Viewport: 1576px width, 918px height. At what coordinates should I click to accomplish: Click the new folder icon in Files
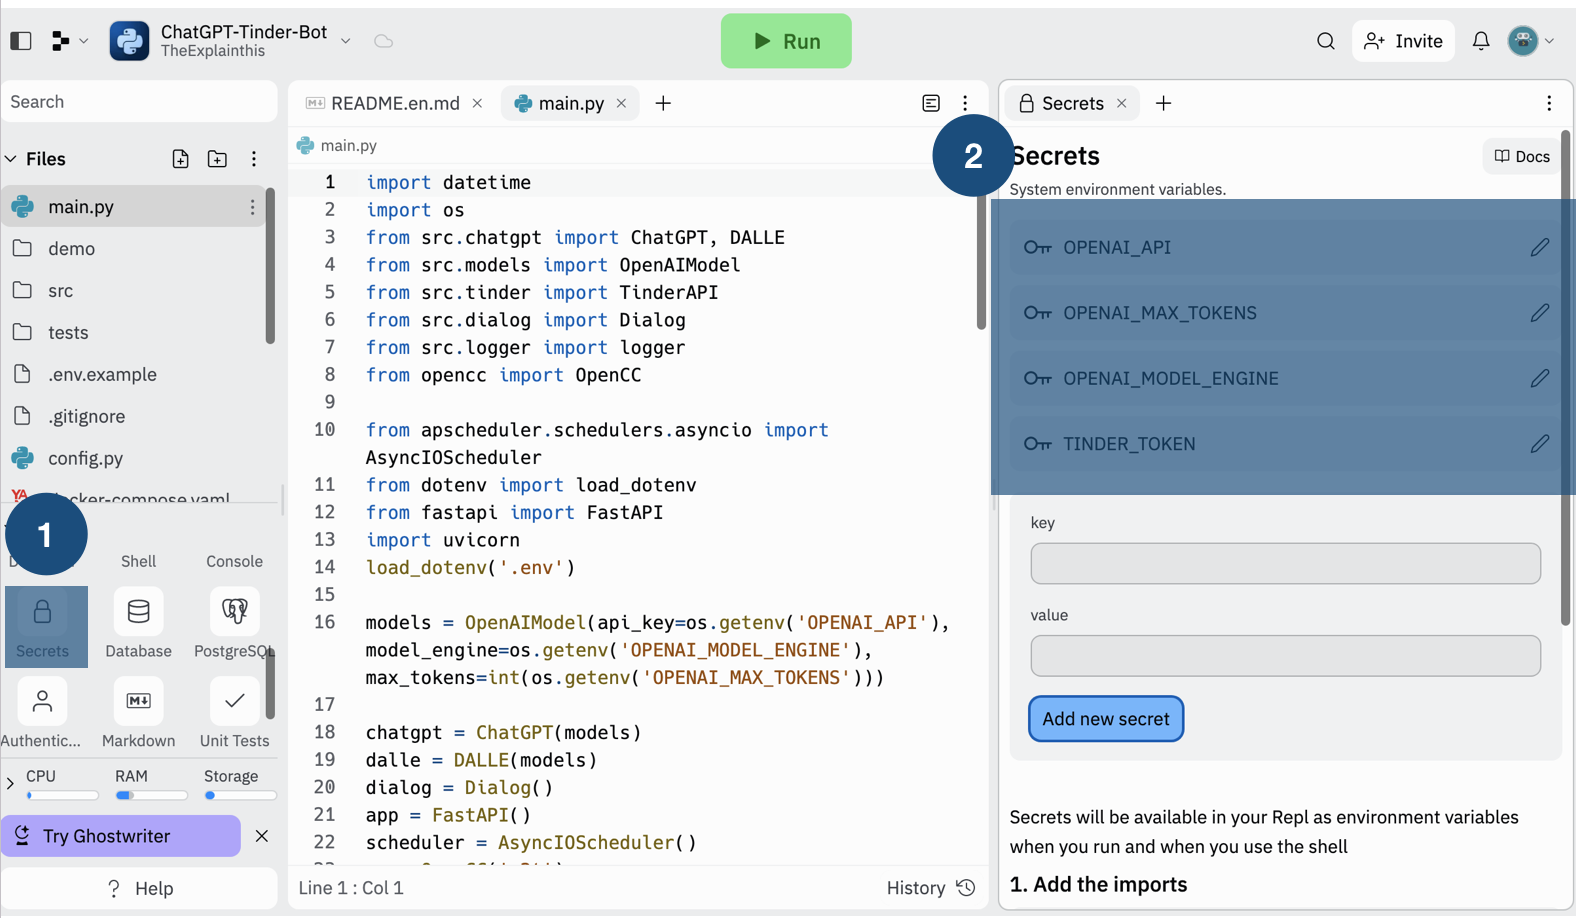(x=217, y=159)
